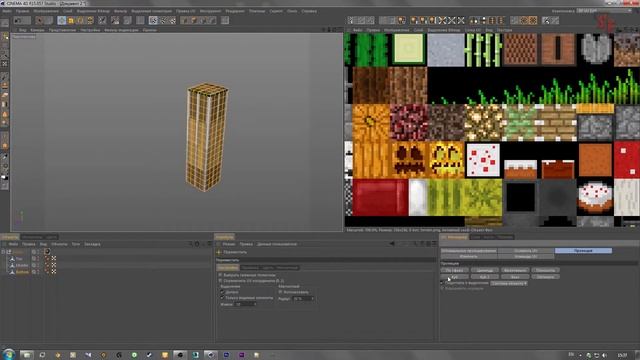Open the file explorer taskbar icon
The image size is (640, 360).
pos(27,355)
